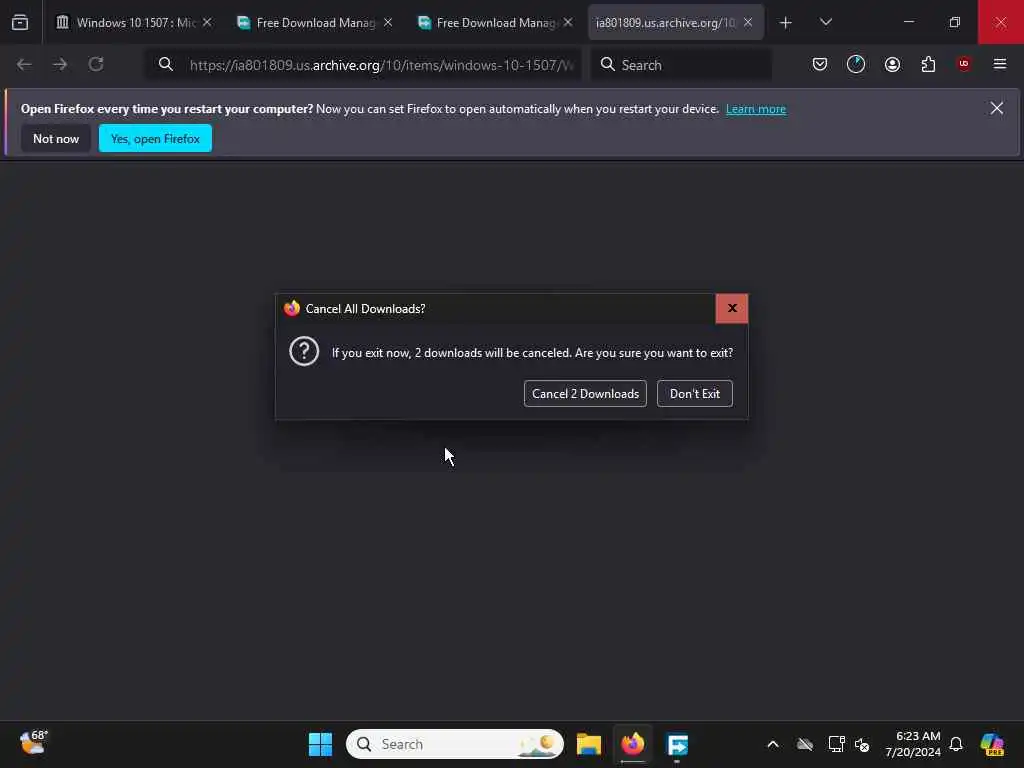Open the Firefox account menu
This screenshot has height=768, width=1024.
[x=892, y=64]
